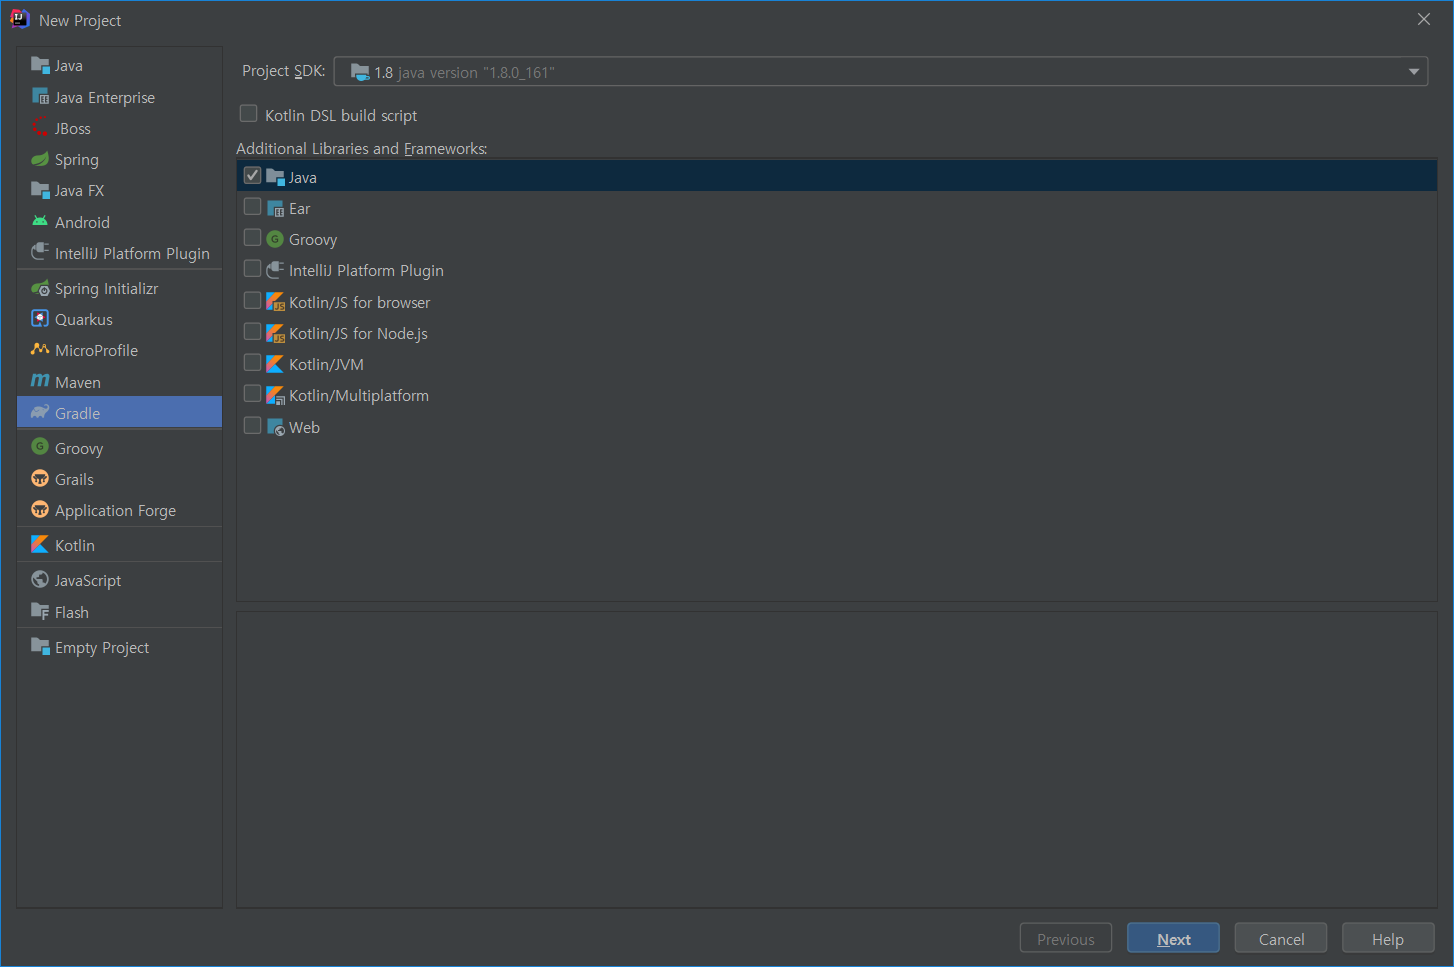Pick the Application Forge icon
The image size is (1454, 967).
(x=40, y=510)
